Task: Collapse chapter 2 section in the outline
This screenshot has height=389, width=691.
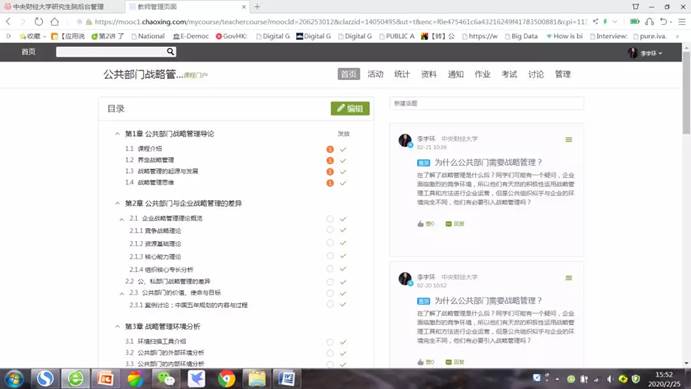Action: coord(117,203)
